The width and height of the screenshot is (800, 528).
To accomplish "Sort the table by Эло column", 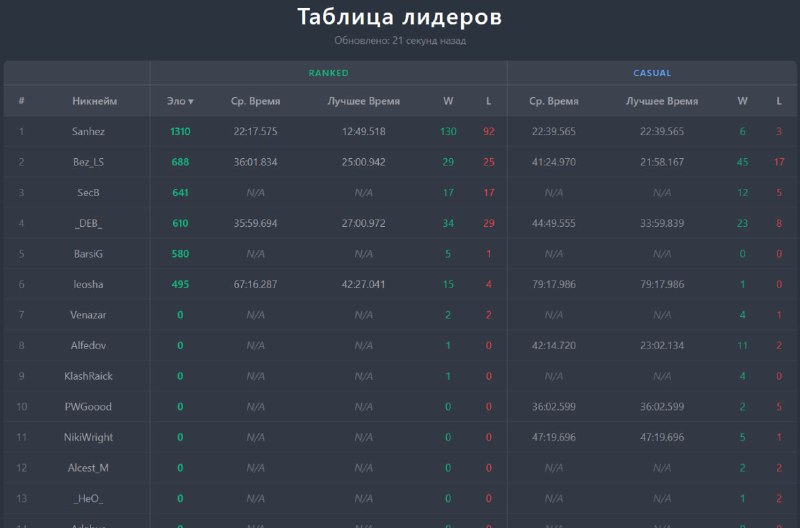I will (180, 101).
